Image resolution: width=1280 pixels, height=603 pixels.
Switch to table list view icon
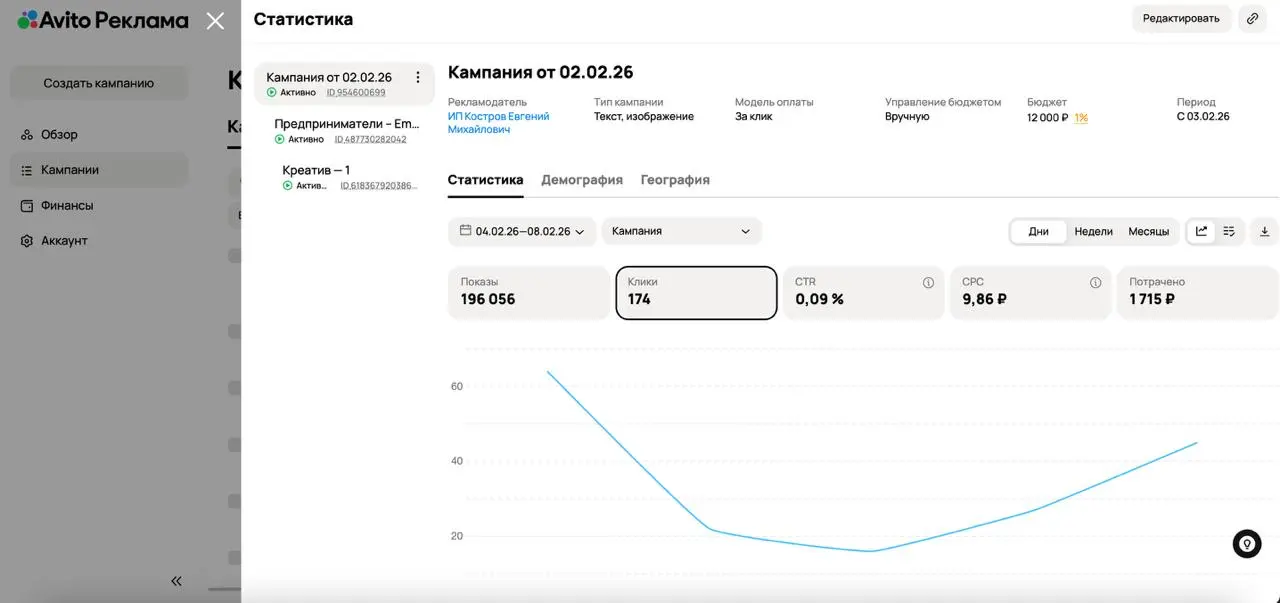[x=1229, y=231]
